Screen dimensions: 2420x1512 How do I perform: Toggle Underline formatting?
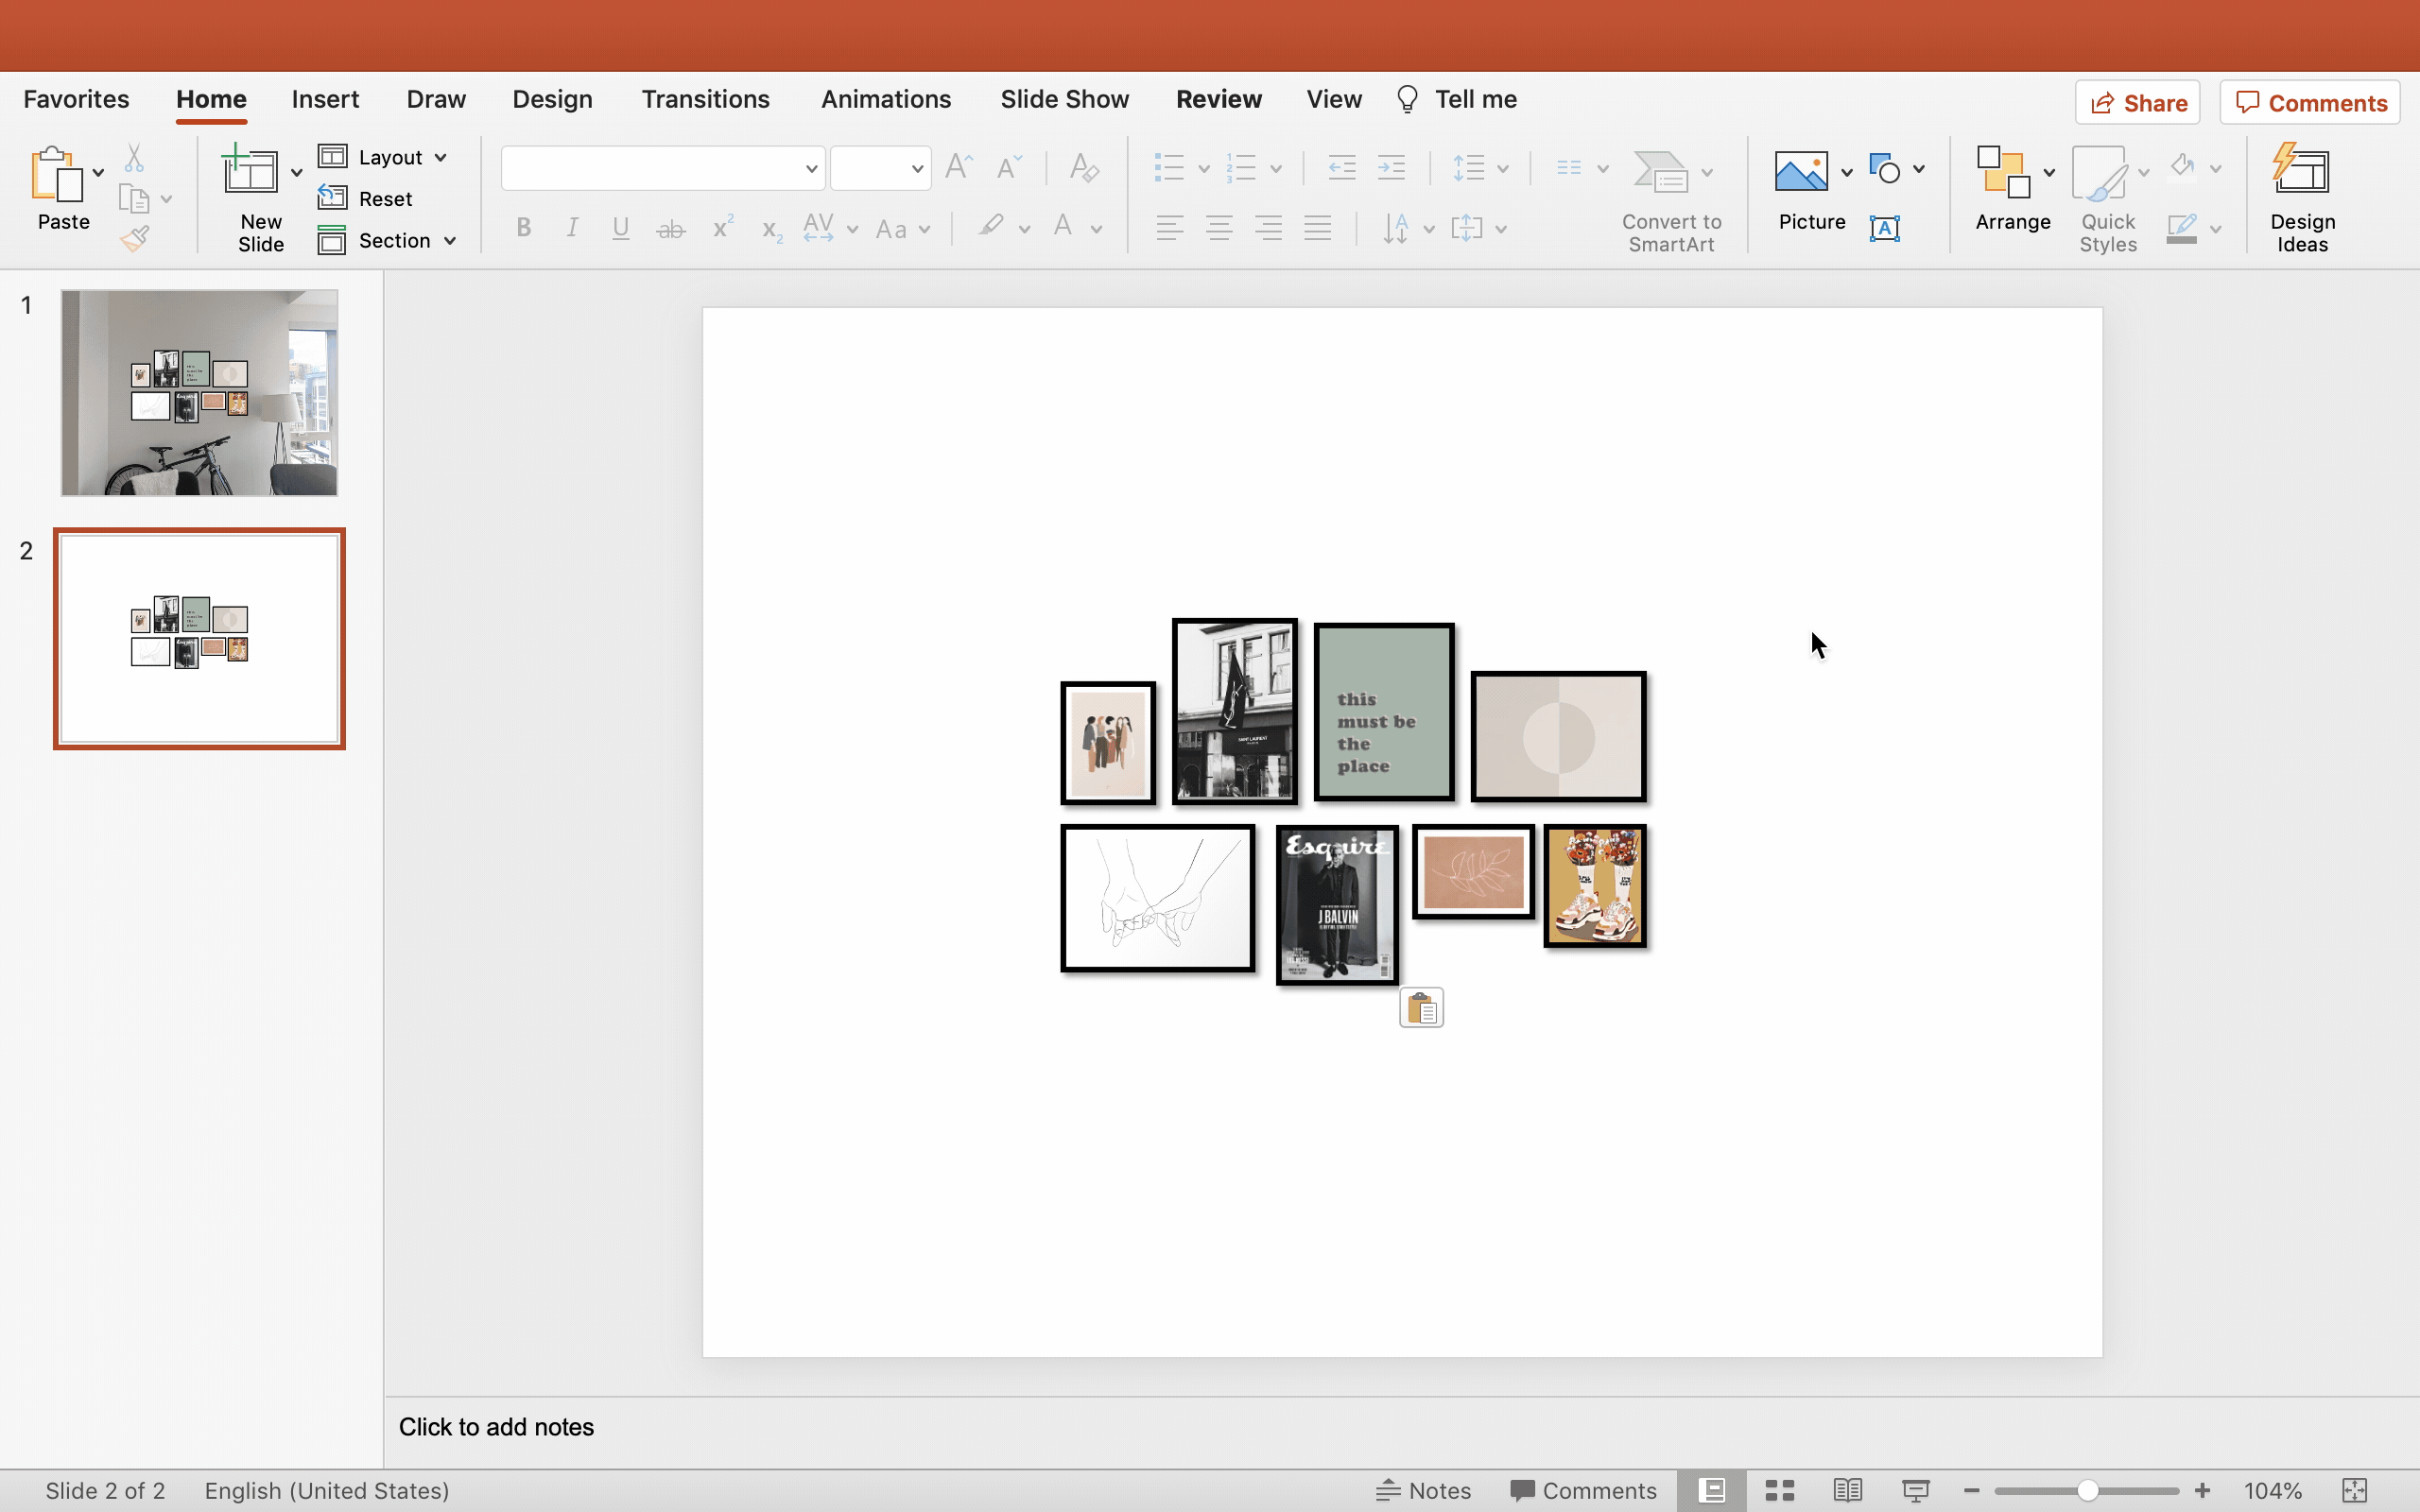click(621, 228)
